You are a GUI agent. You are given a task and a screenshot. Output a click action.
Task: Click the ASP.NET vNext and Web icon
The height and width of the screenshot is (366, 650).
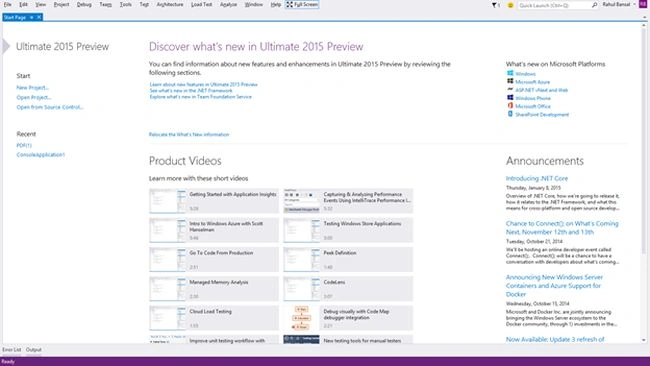[510, 90]
